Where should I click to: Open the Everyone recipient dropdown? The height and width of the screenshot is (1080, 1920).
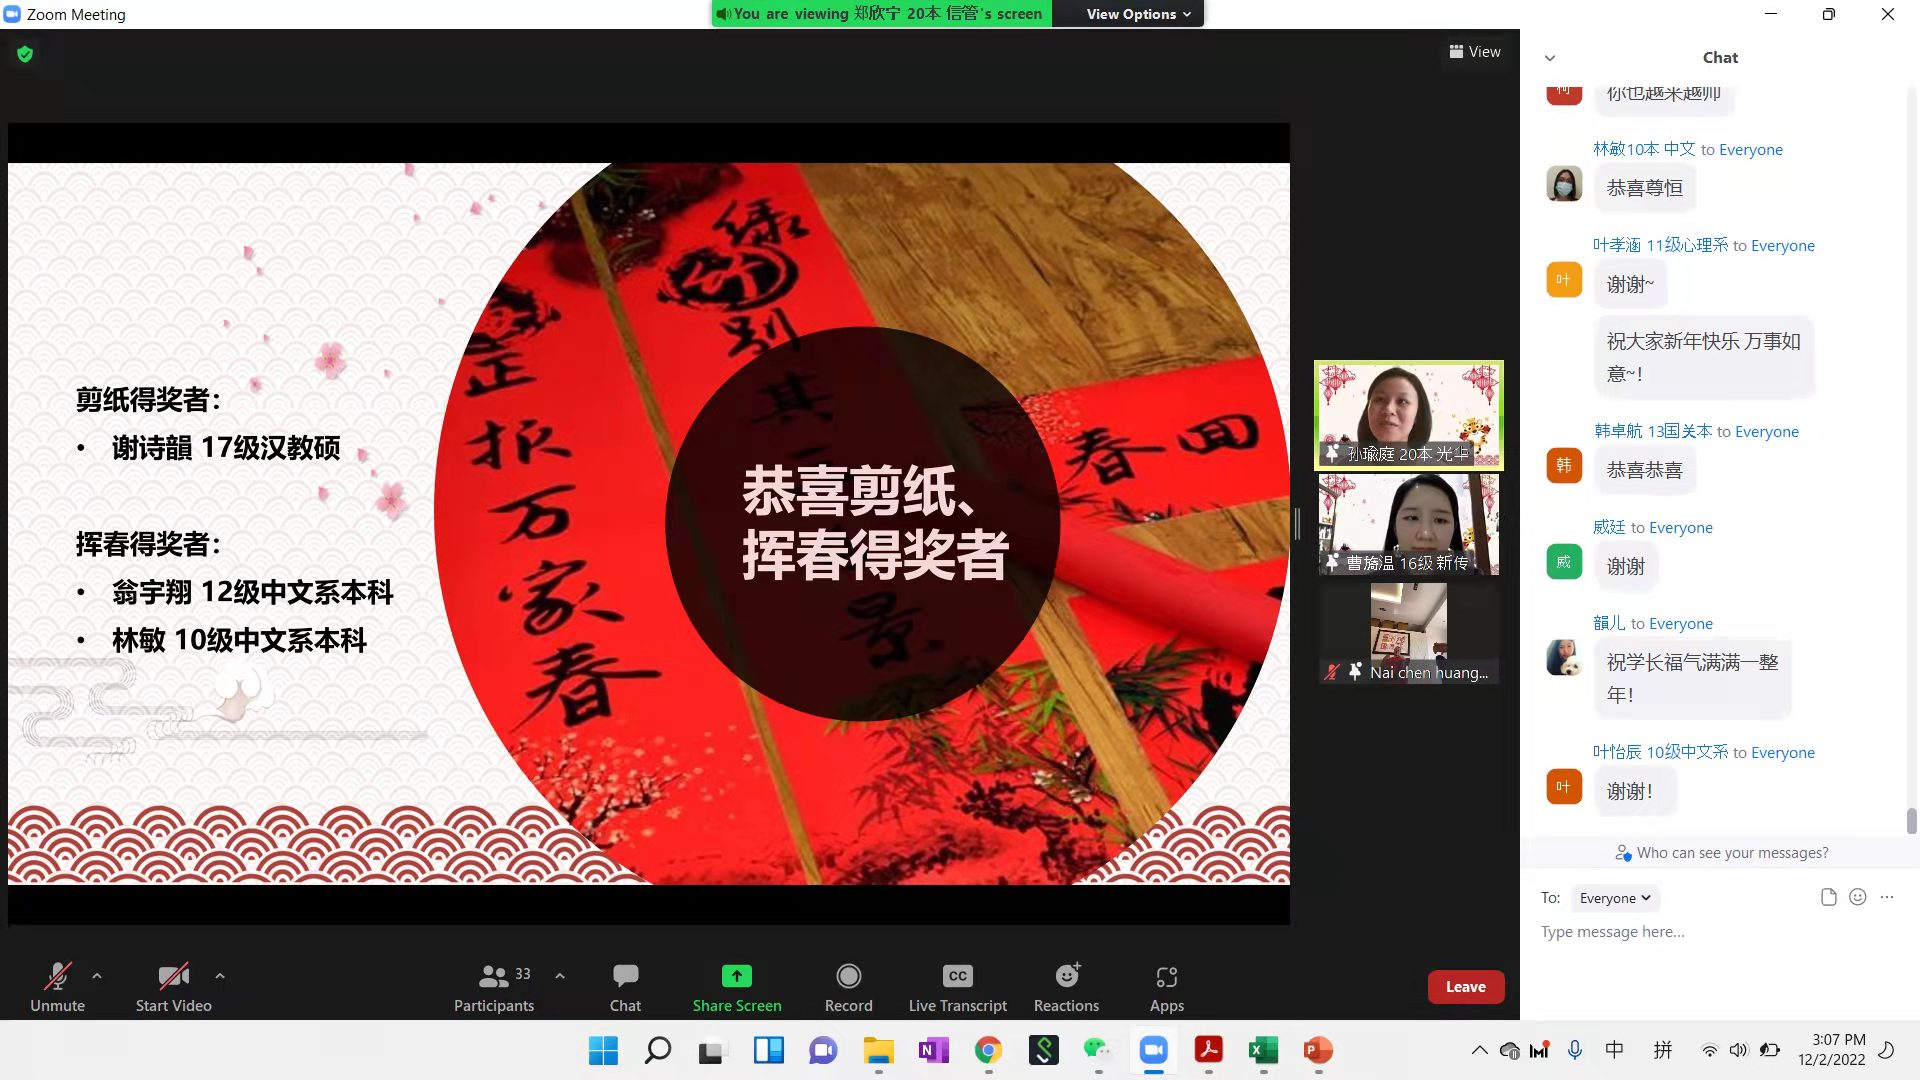1614,898
